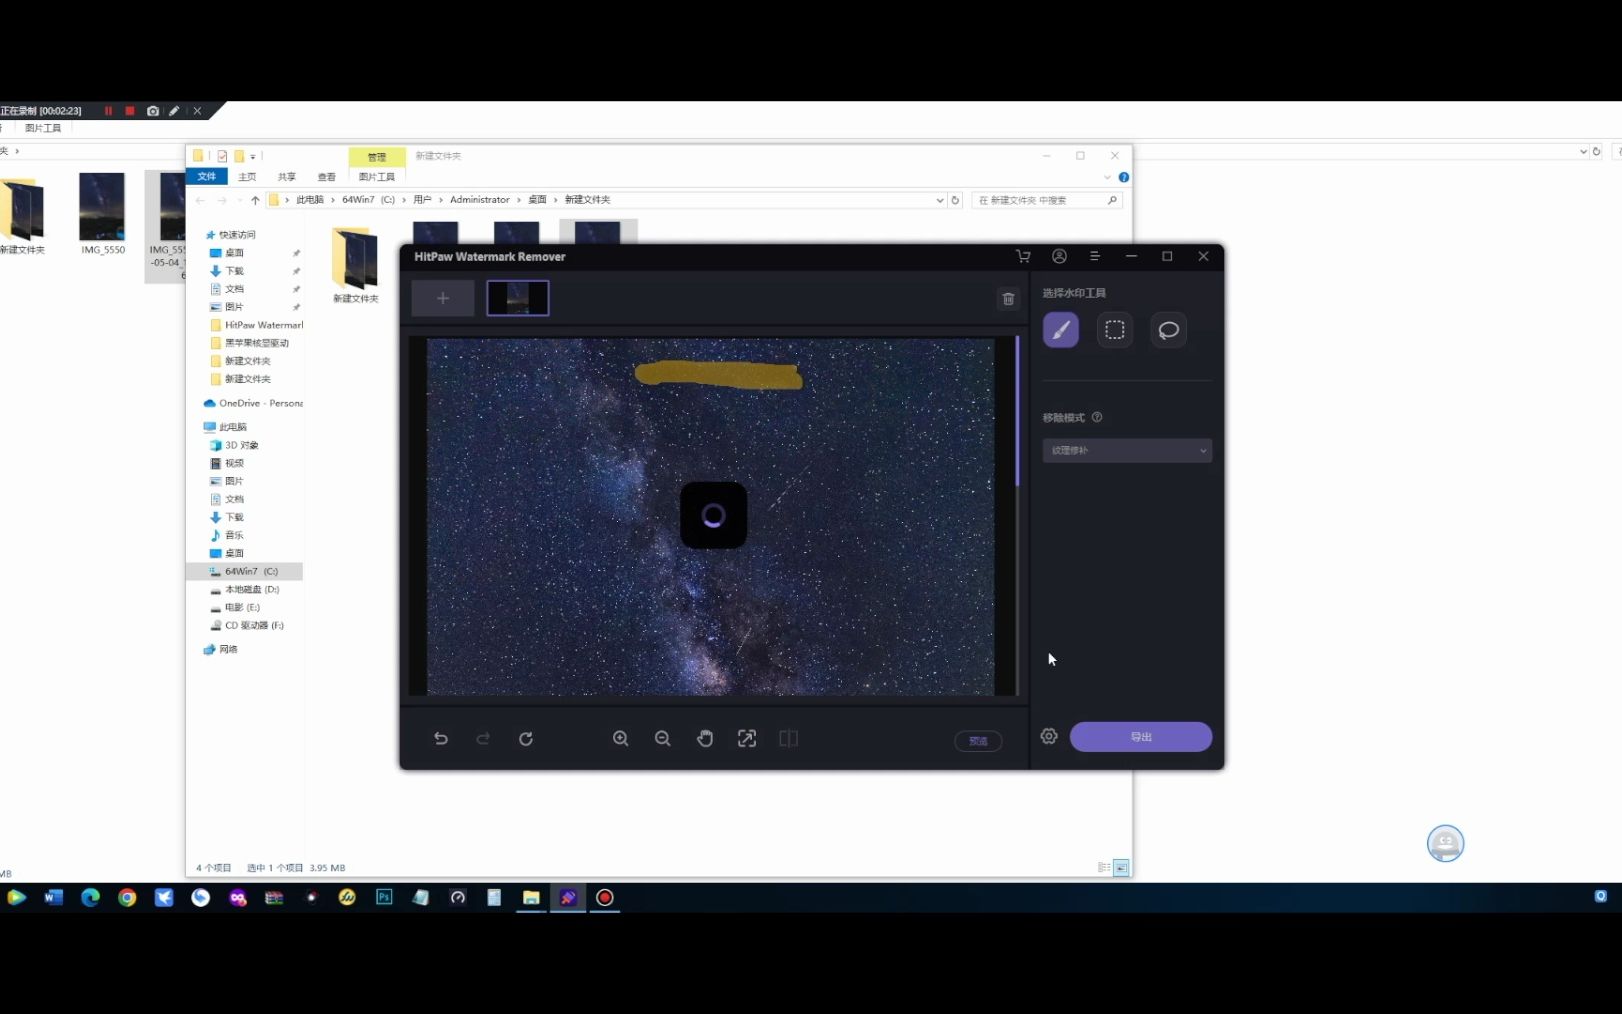
Task: Click 64Win7 (C:) in the breadcrumb path
Action: point(368,200)
